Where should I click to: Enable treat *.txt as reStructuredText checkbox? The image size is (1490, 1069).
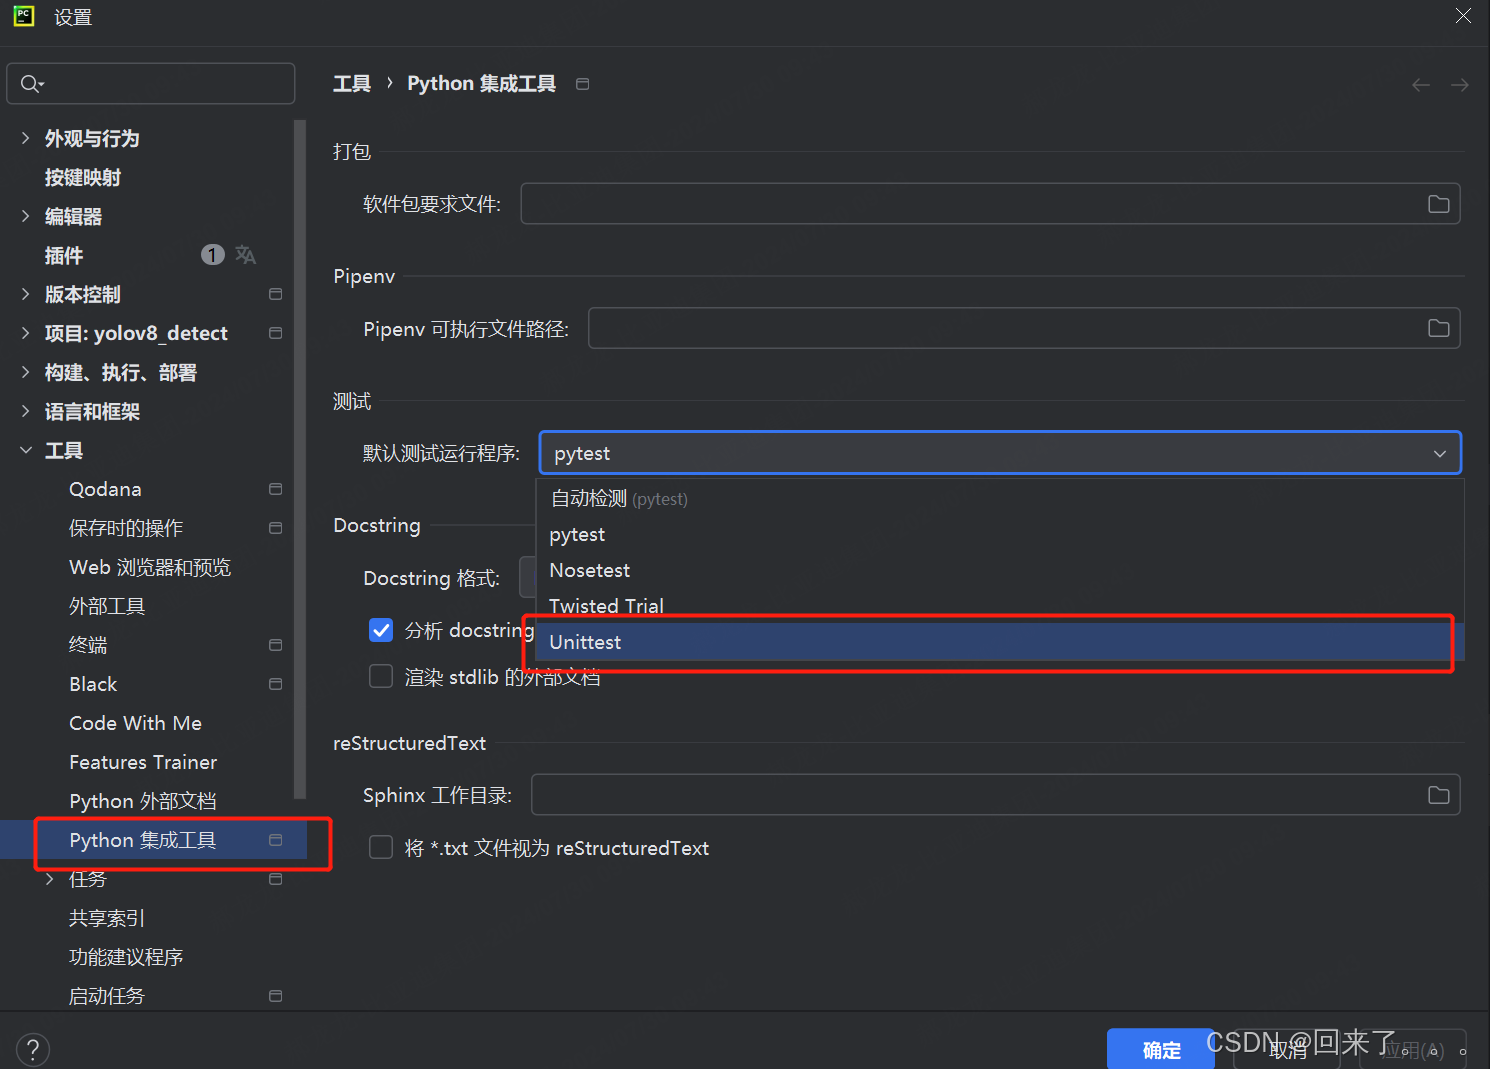[381, 848]
